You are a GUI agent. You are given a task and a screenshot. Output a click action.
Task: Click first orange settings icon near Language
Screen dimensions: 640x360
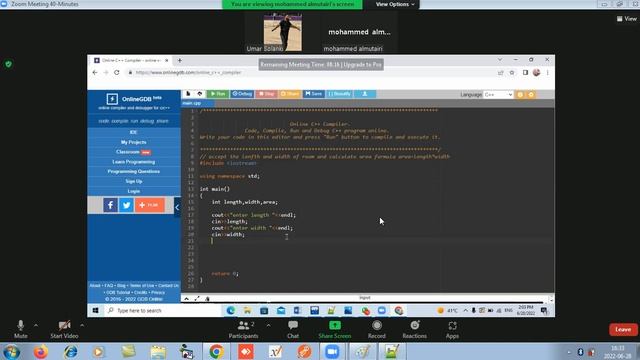pyautogui.click(x=520, y=95)
